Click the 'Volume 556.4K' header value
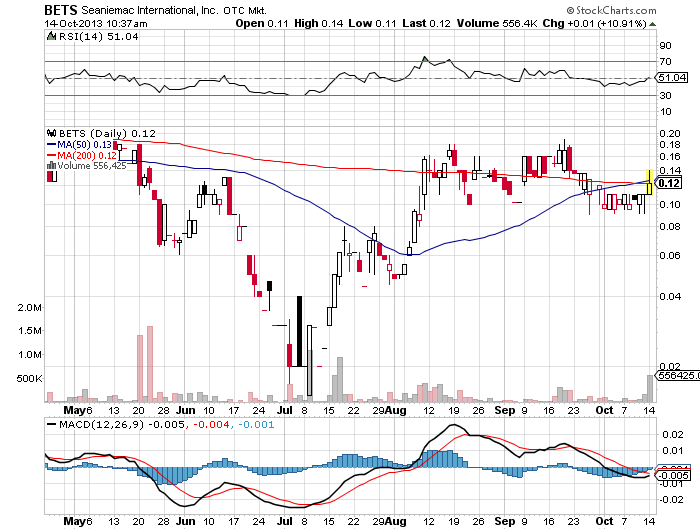The image size is (700, 530). click(497, 23)
